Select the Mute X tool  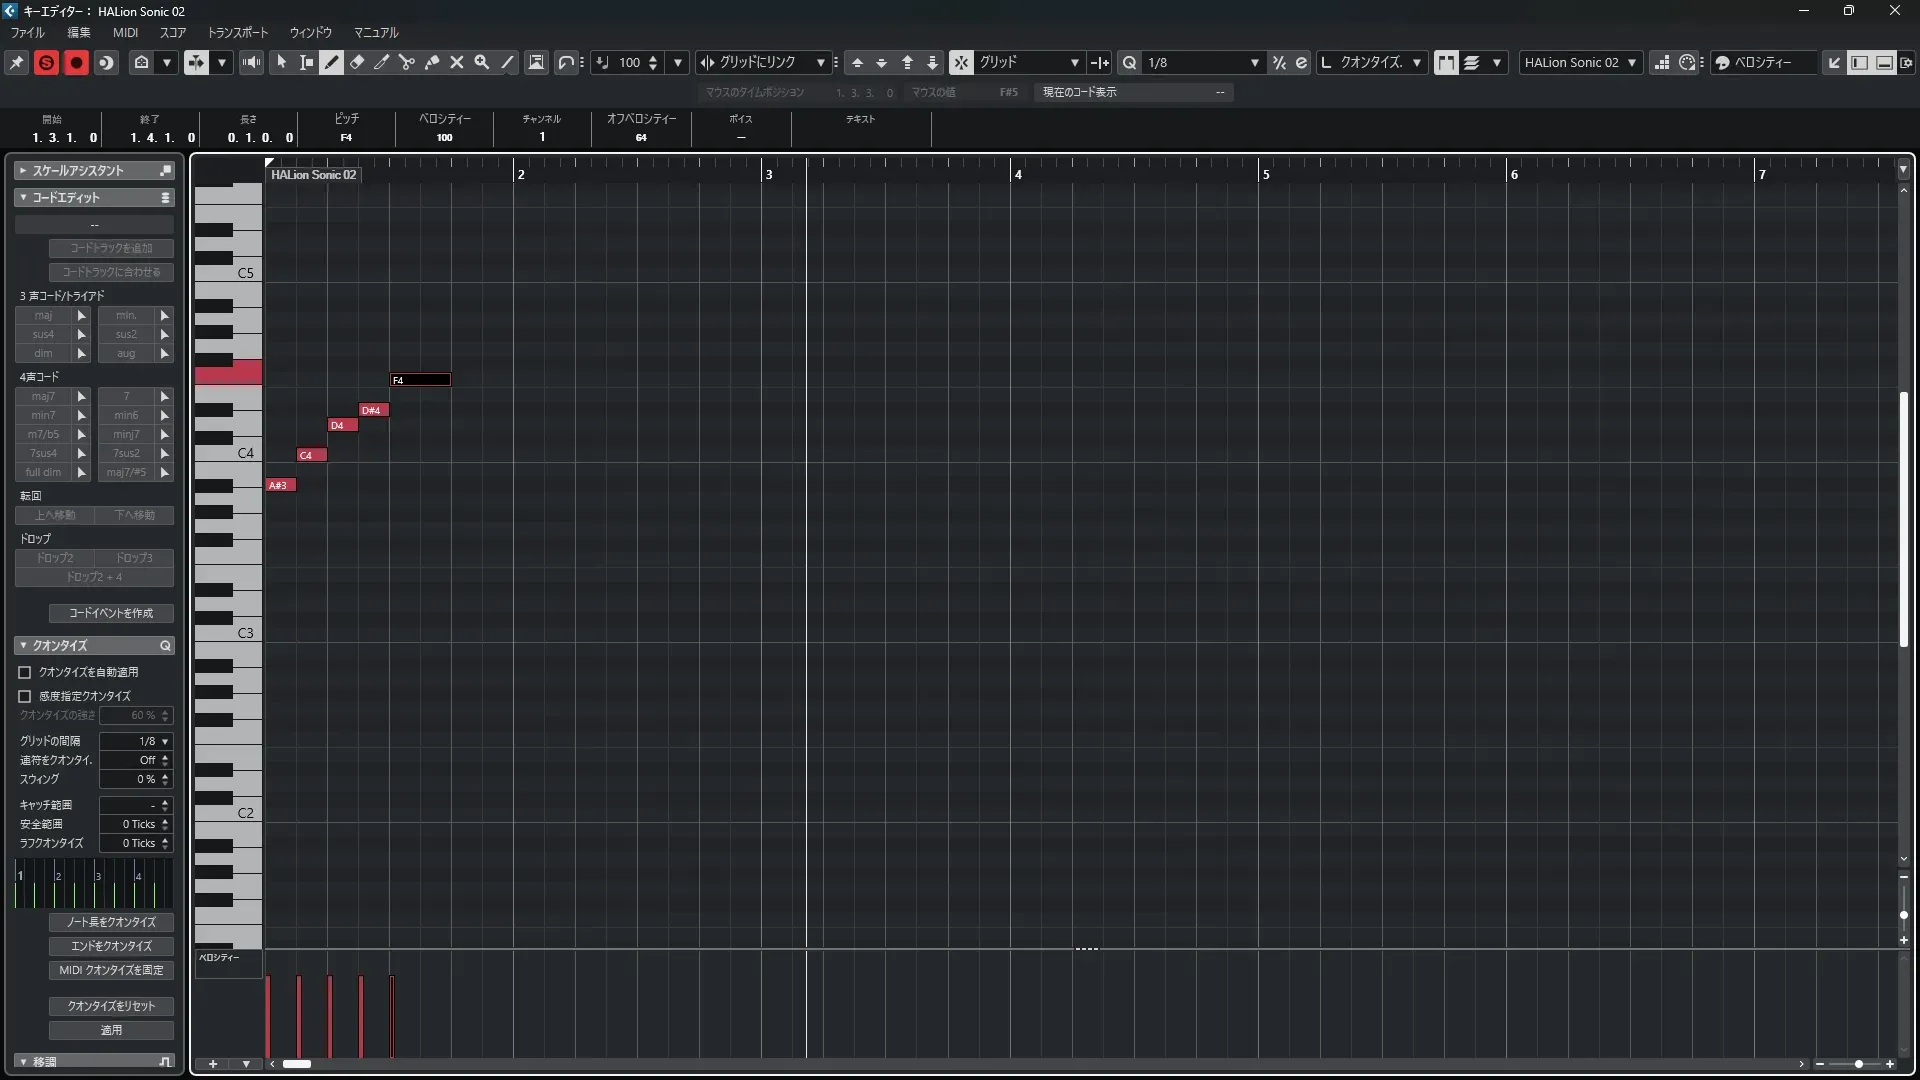[x=457, y=62]
